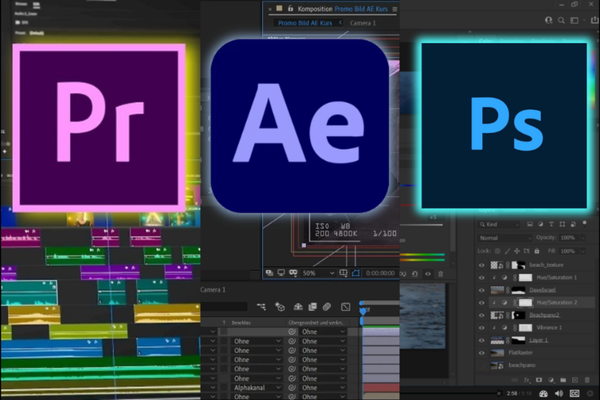The height and width of the screenshot is (400, 600).
Task: Open the 50% magnification dropdown
Action: (x=313, y=272)
